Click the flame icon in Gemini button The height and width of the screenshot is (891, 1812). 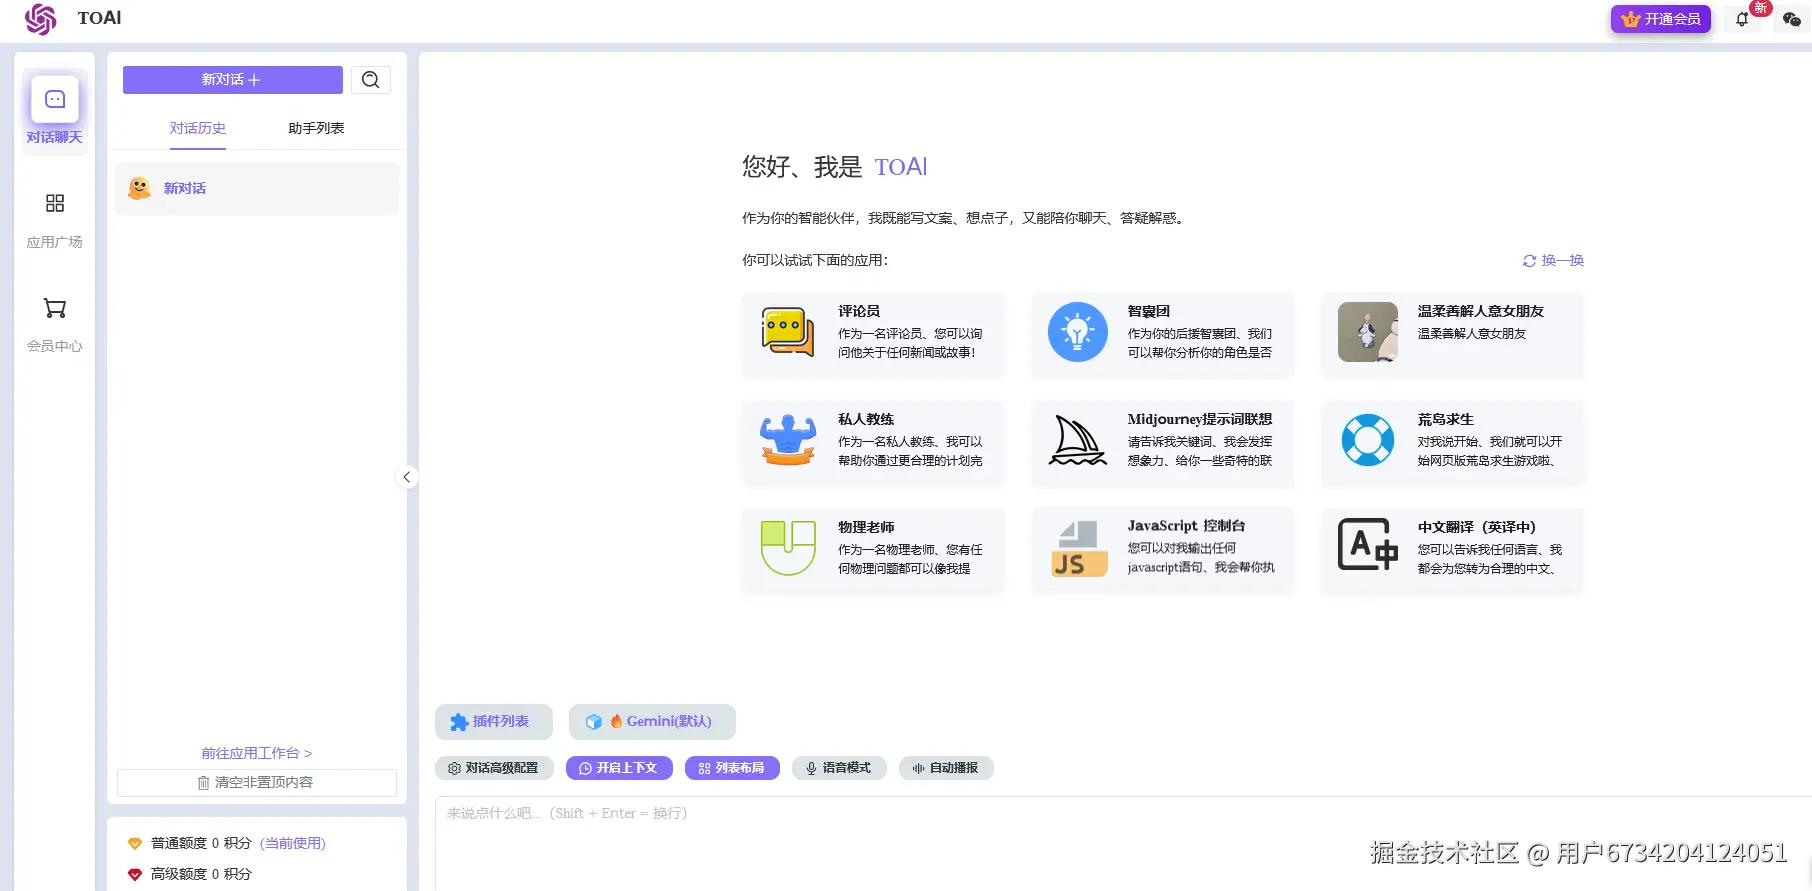click(616, 721)
